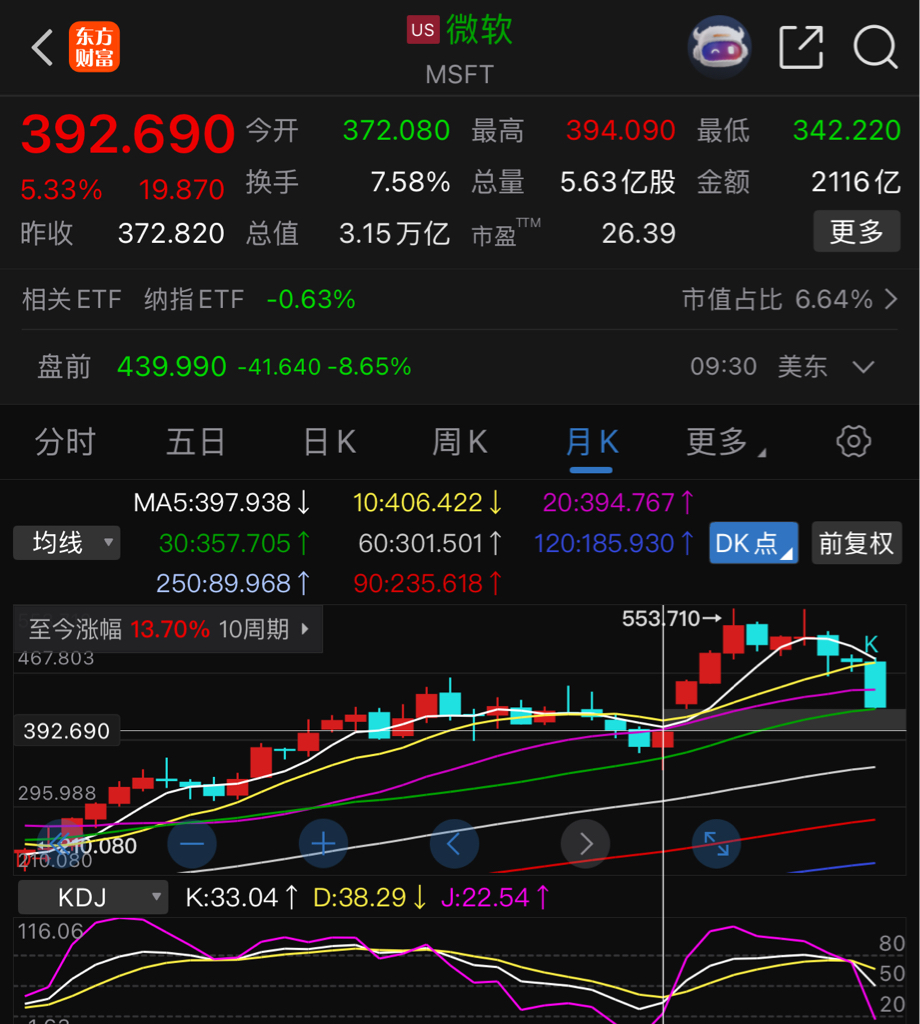Tap the K signal marker on chart
The image size is (920, 1024).
pyautogui.click(x=870, y=644)
